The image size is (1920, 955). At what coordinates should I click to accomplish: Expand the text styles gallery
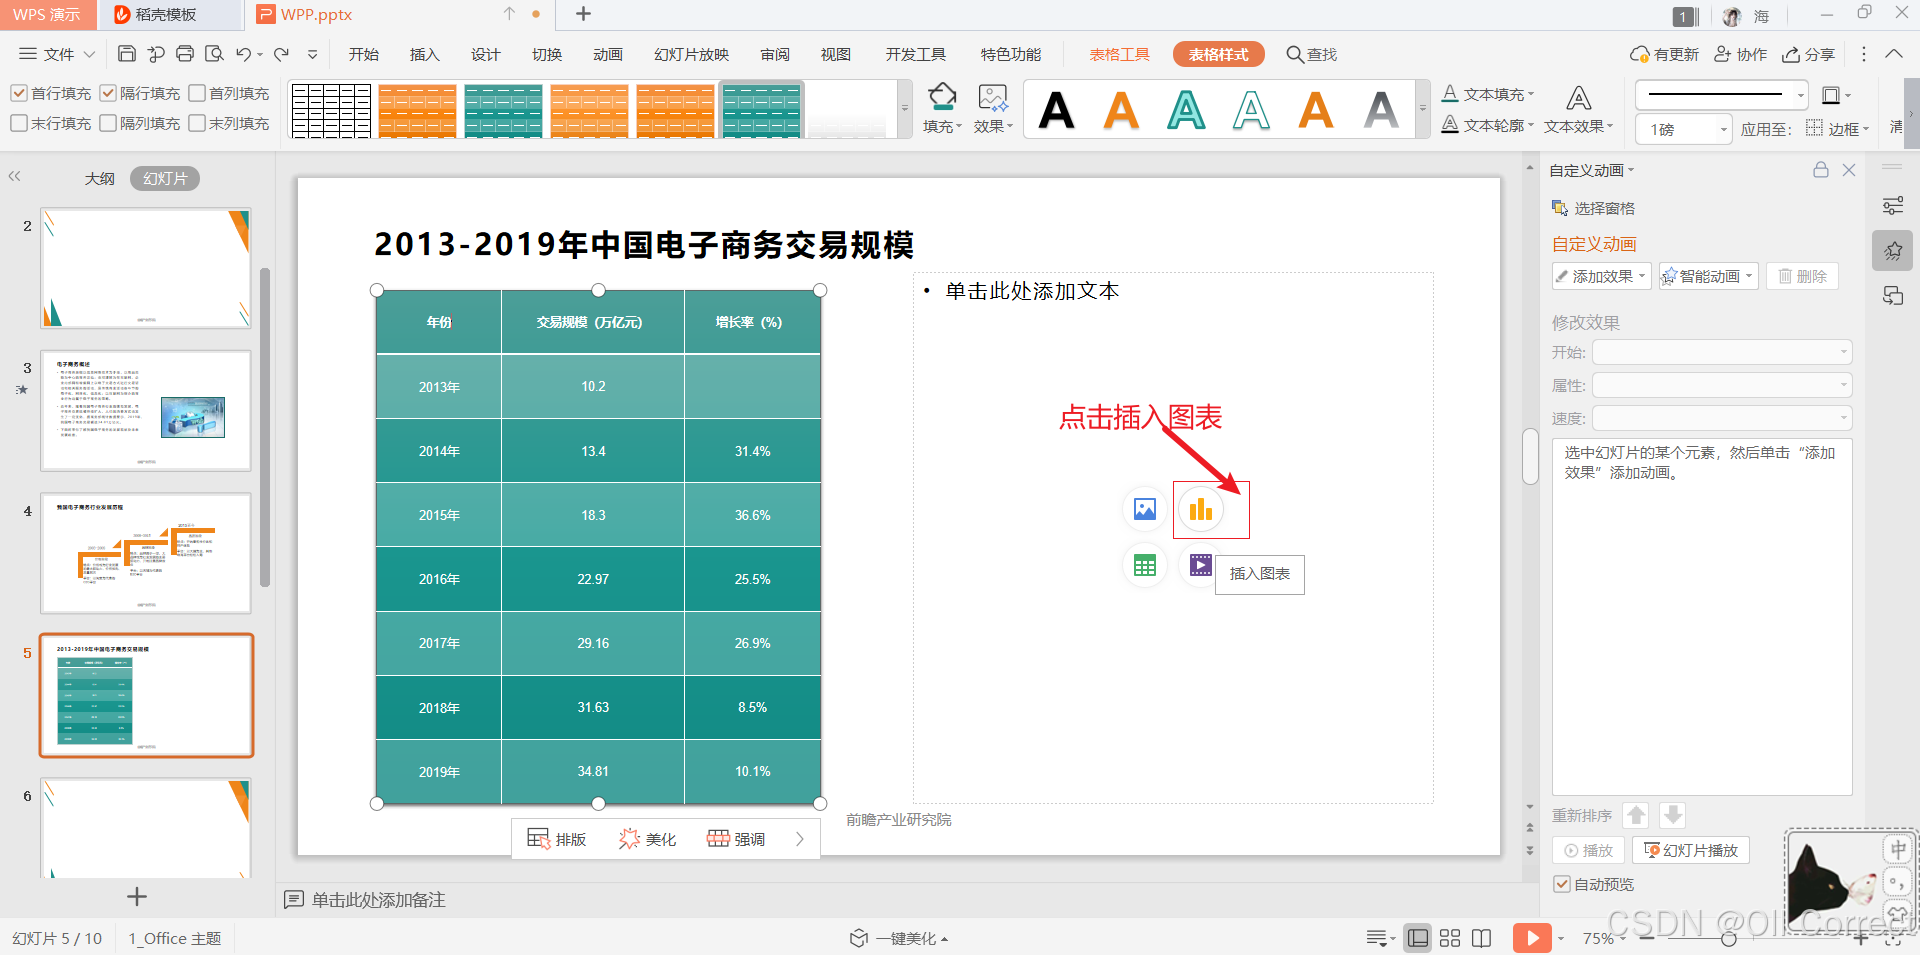1423,109
